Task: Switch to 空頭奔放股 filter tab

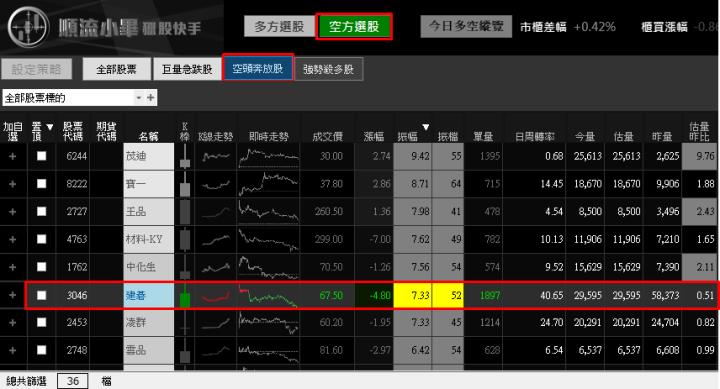Action: coord(258,69)
